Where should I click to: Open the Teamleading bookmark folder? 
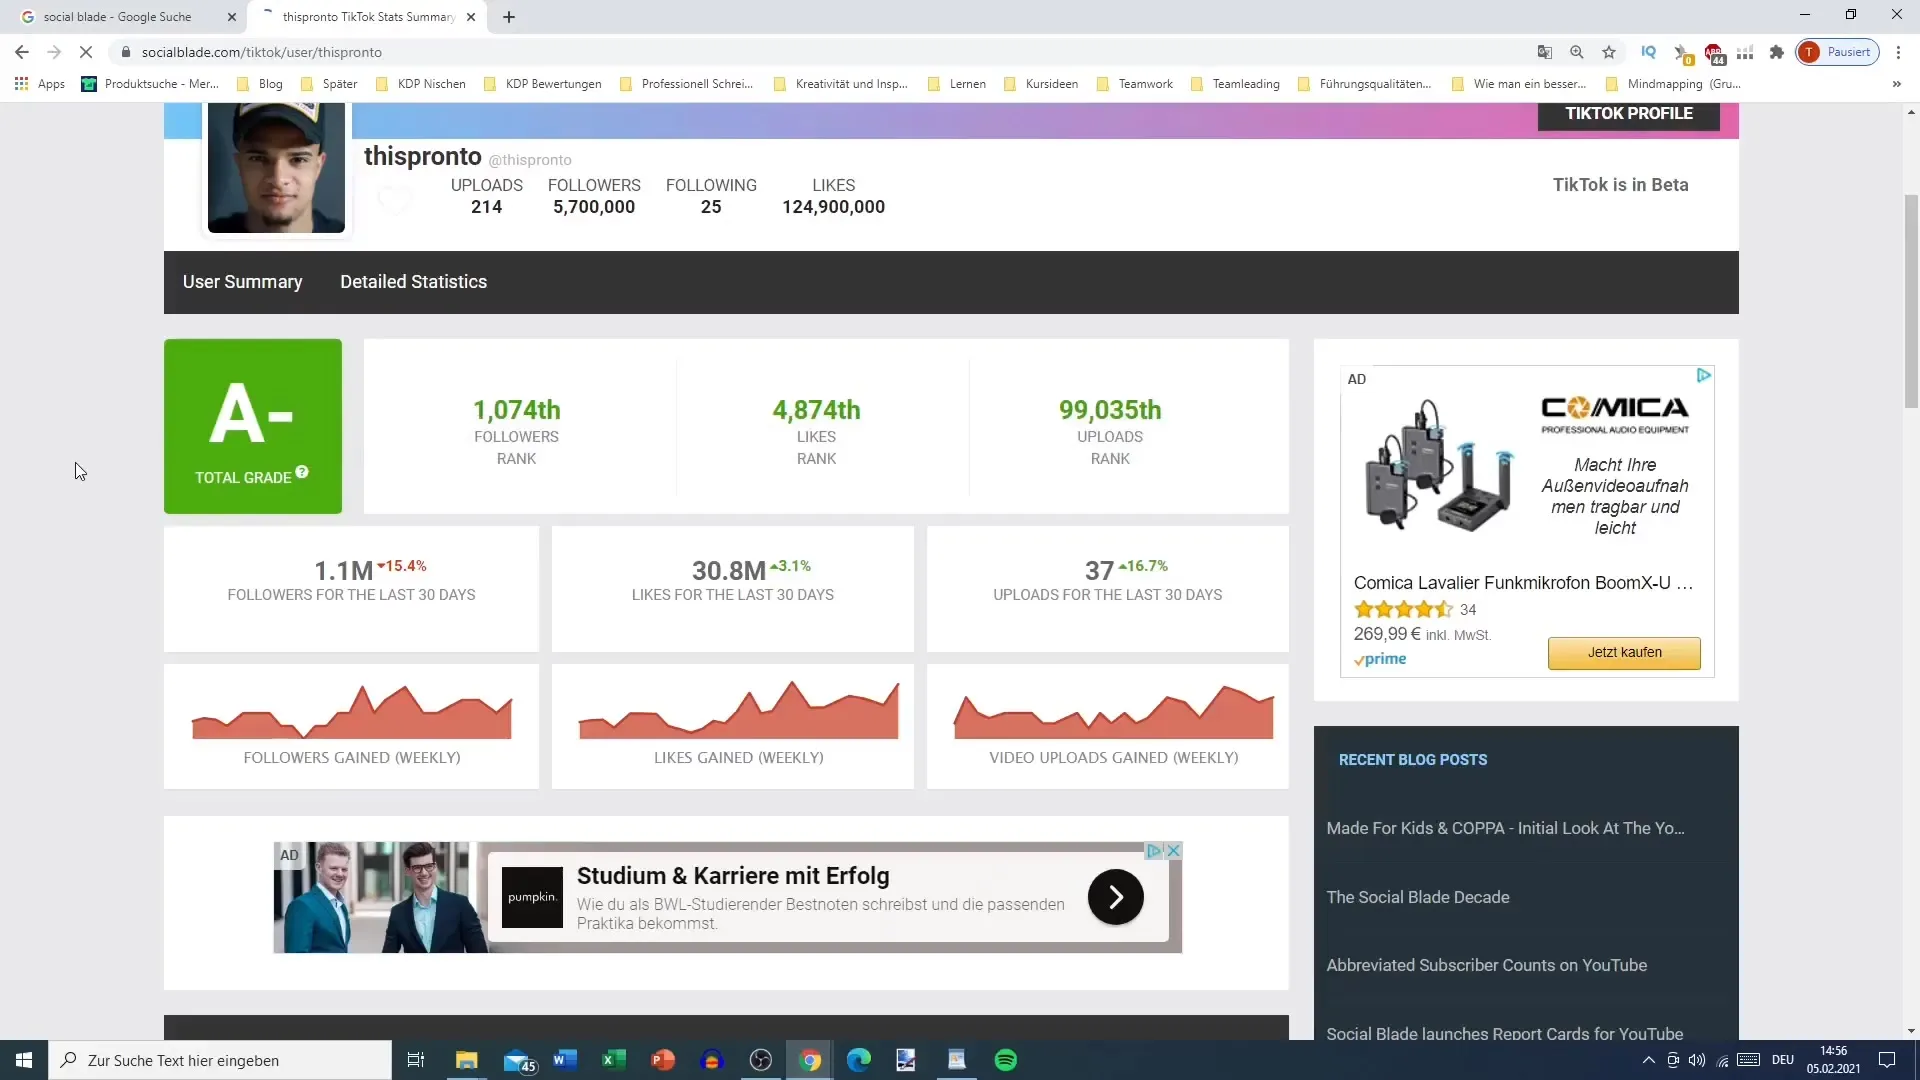pos(1236,84)
